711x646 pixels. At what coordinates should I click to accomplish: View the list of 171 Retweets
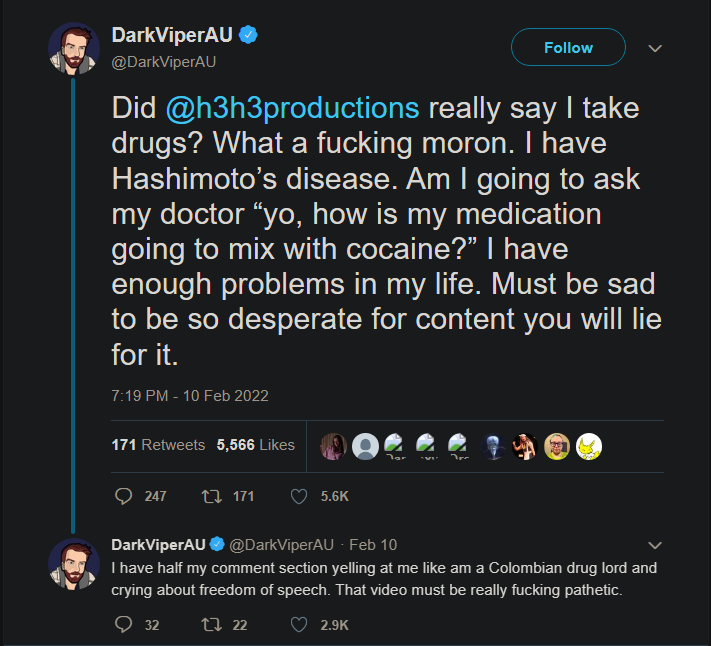coord(158,445)
